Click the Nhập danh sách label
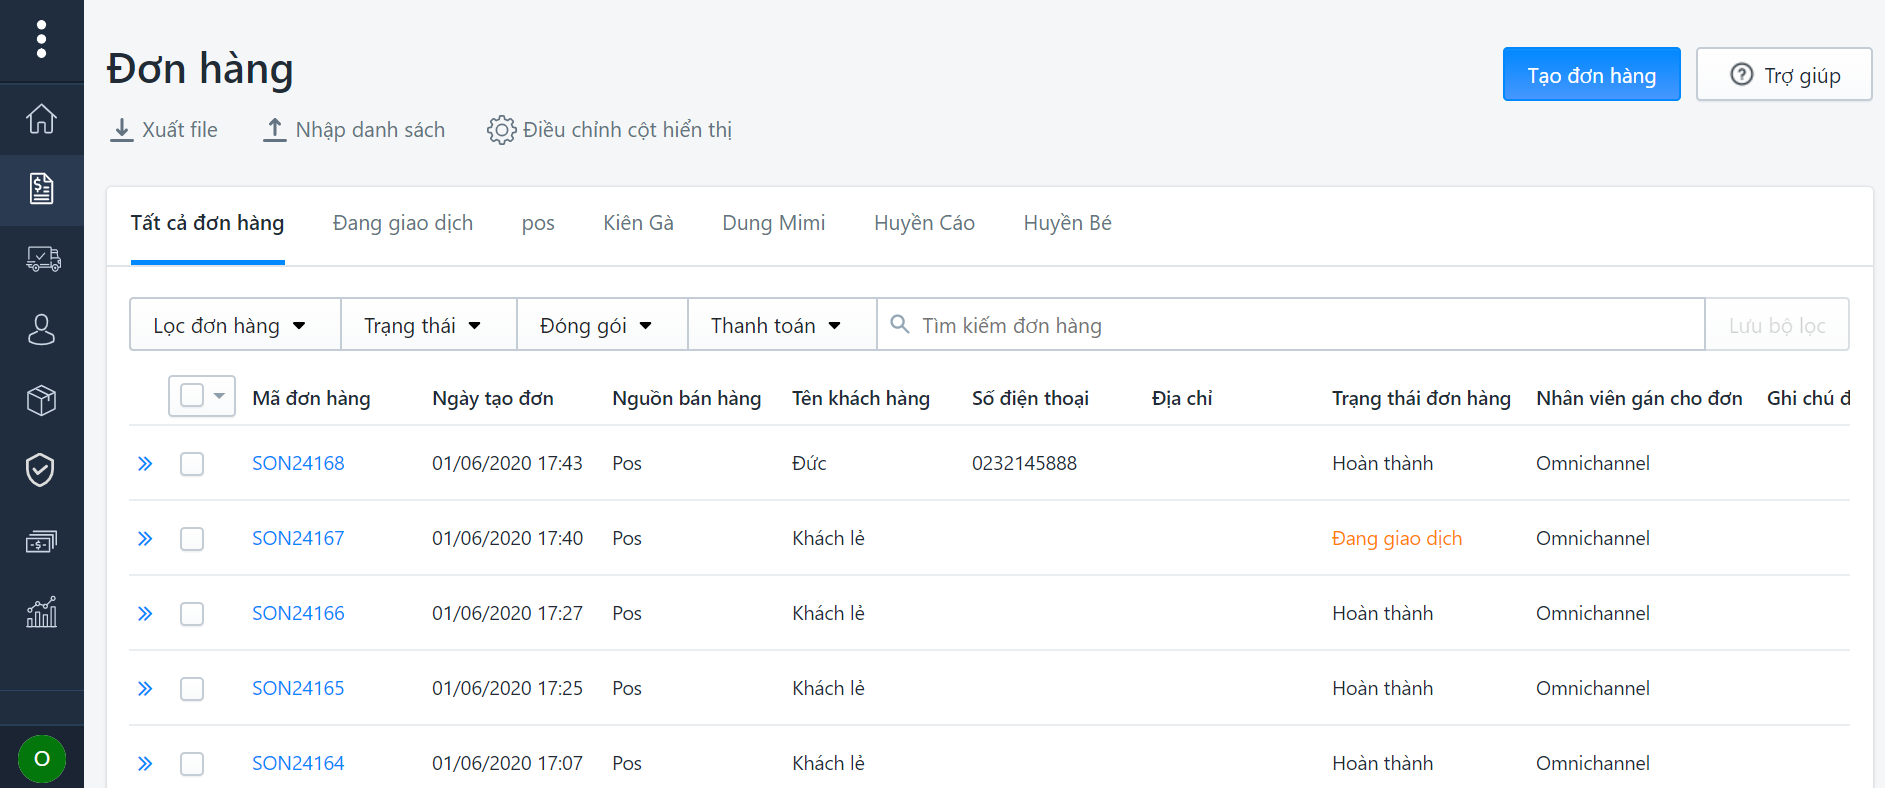The image size is (1885, 788). coord(370,130)
